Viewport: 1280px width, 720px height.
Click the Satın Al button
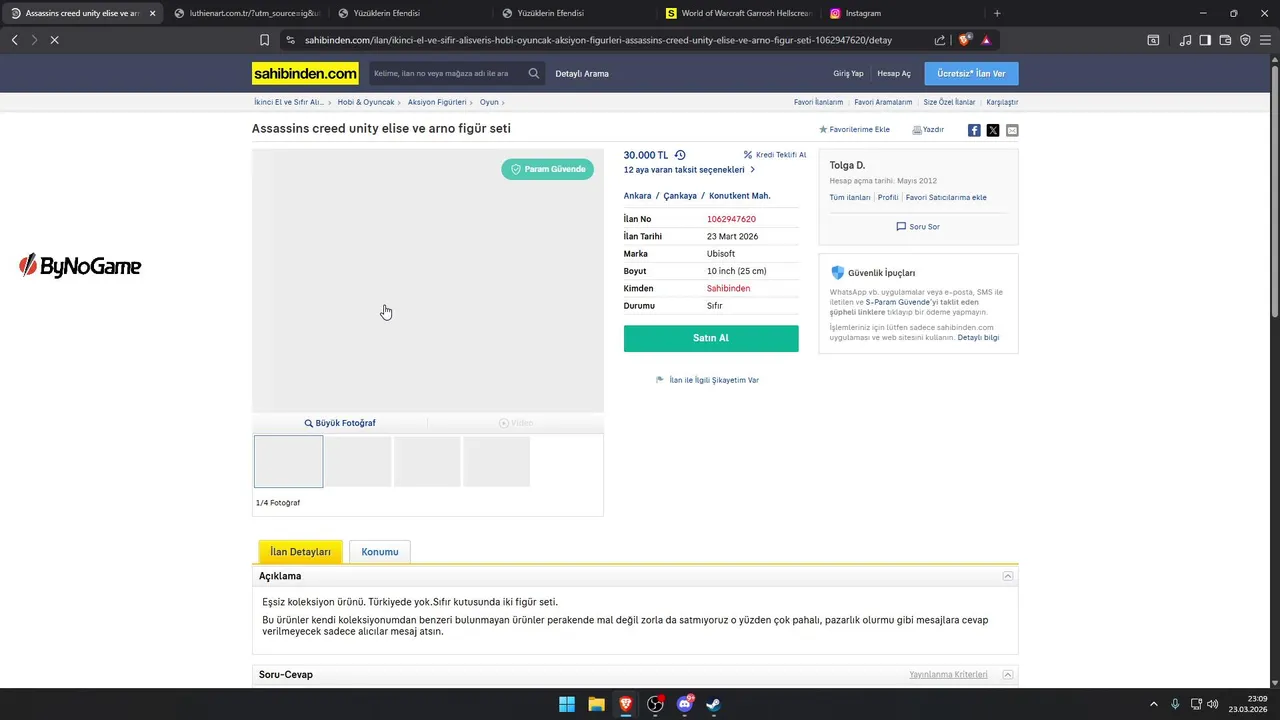point(711,338)
